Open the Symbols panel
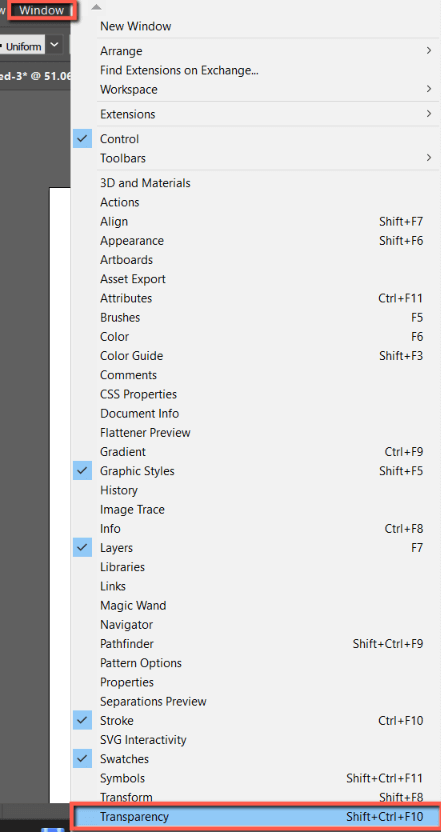The height and width of the screenshot is (832, 441). click(256, 778)
